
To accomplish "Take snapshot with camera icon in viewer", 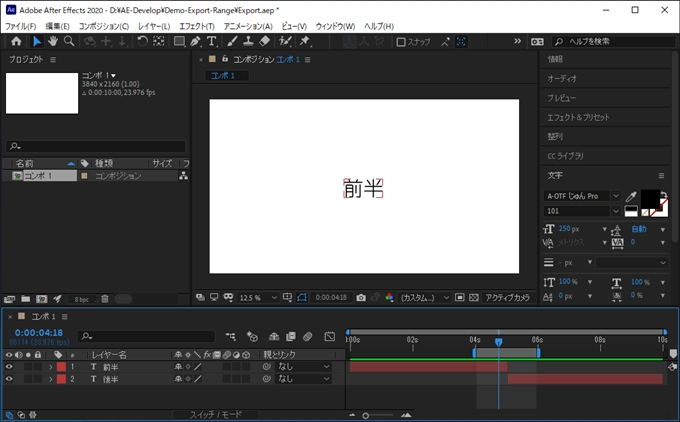I will (x=361, y=298).
